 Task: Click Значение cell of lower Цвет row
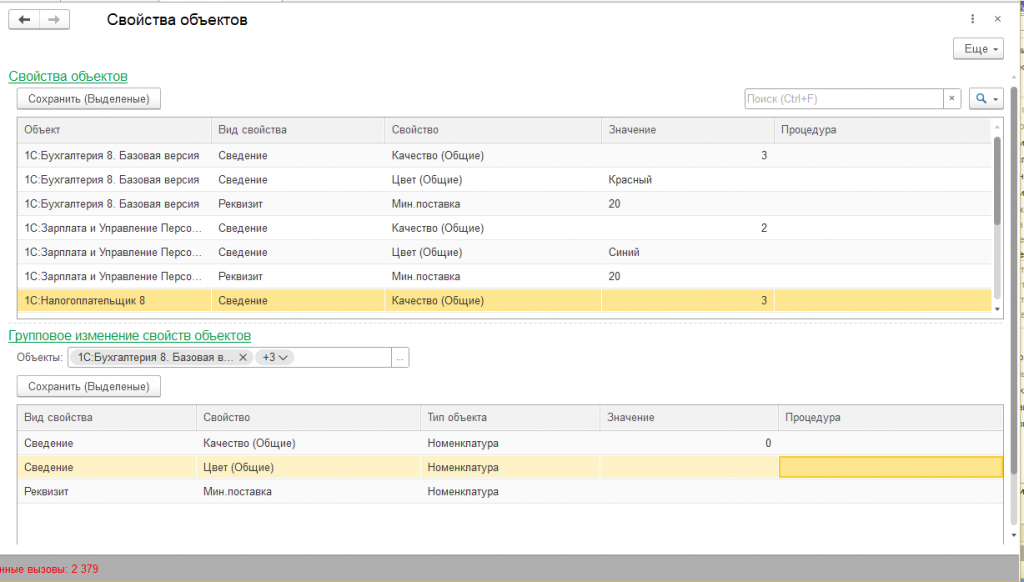pyautogui.click(x=689, y=467)
